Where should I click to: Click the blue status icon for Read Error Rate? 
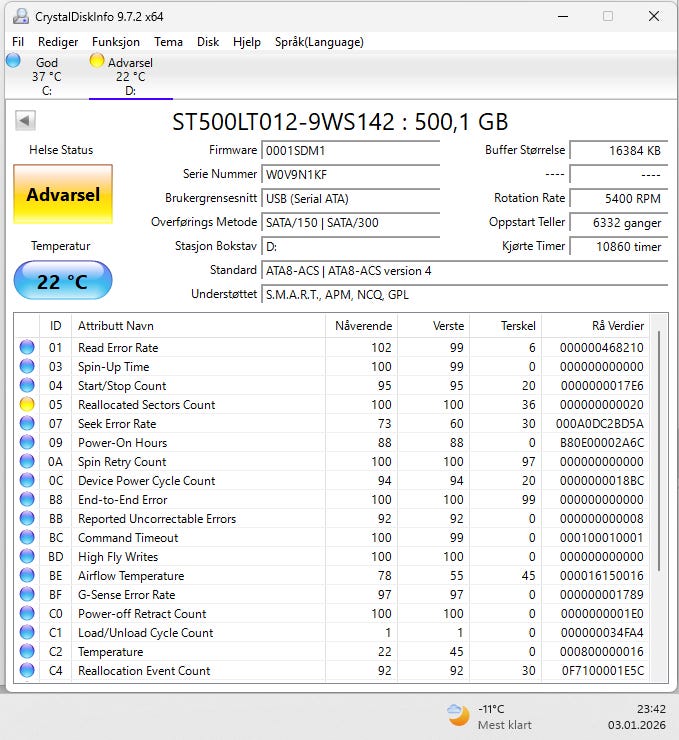pyautogui.click(x=27, y=348)
